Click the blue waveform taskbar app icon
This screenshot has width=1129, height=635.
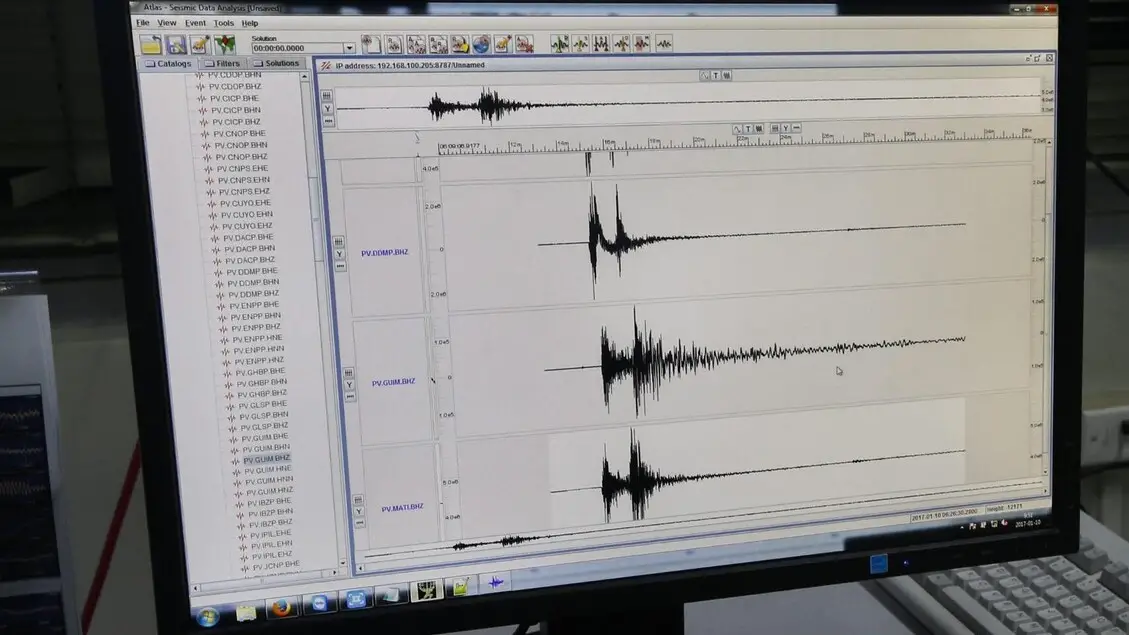pos(495,582)
